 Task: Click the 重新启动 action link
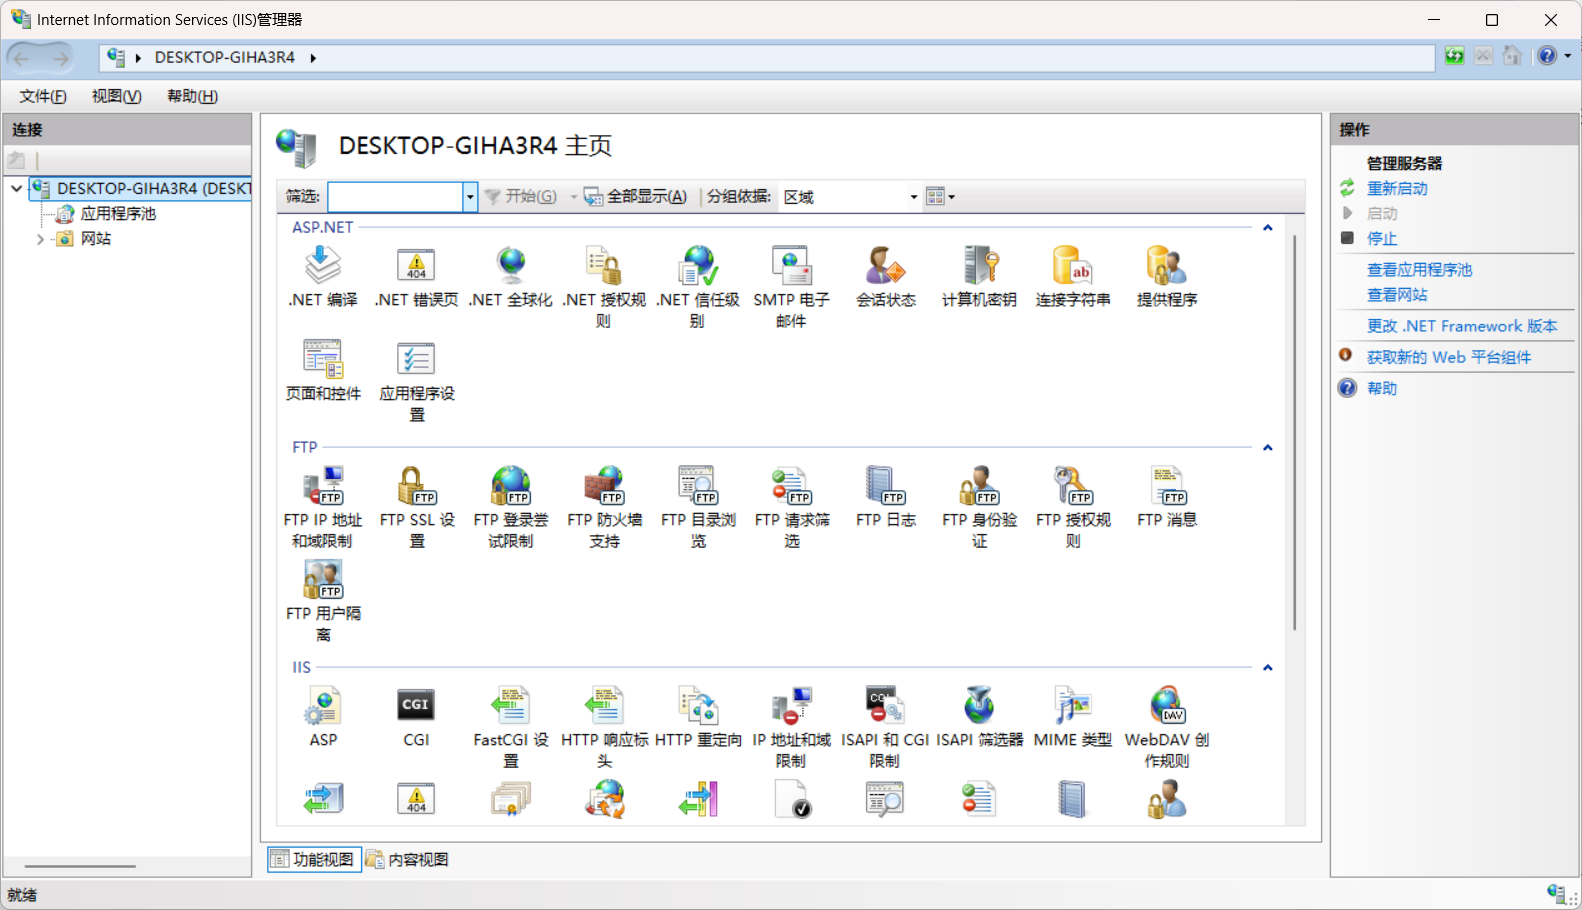1397,189
